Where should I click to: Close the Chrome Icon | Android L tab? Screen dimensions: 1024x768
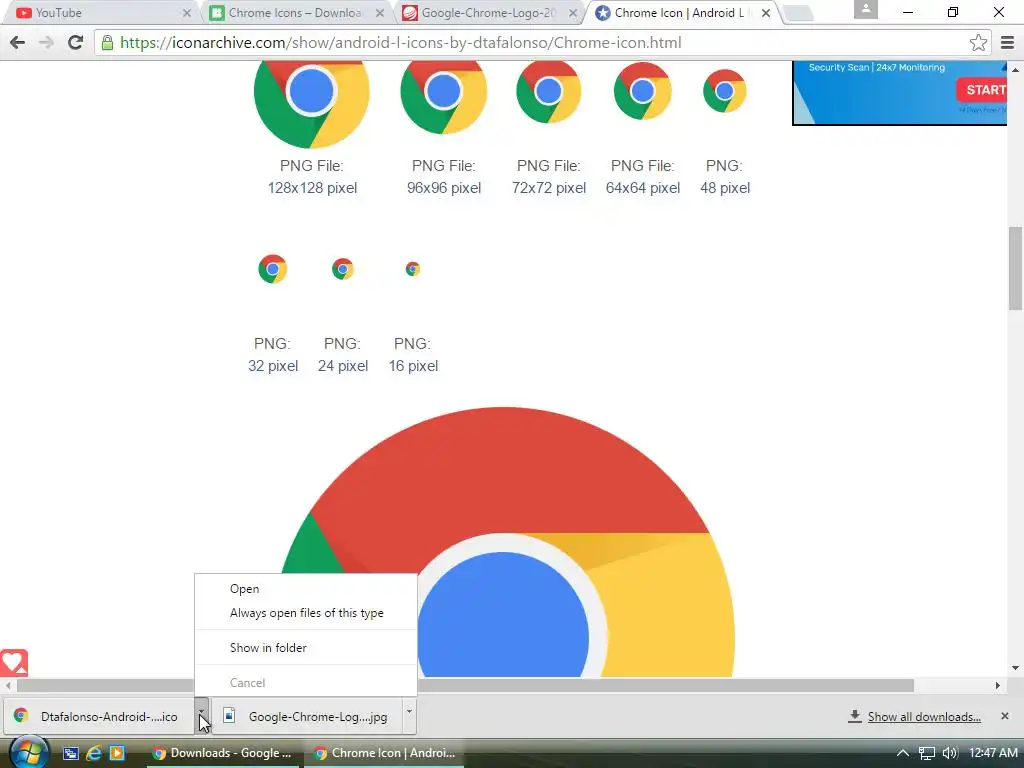(x=765, y=12)
